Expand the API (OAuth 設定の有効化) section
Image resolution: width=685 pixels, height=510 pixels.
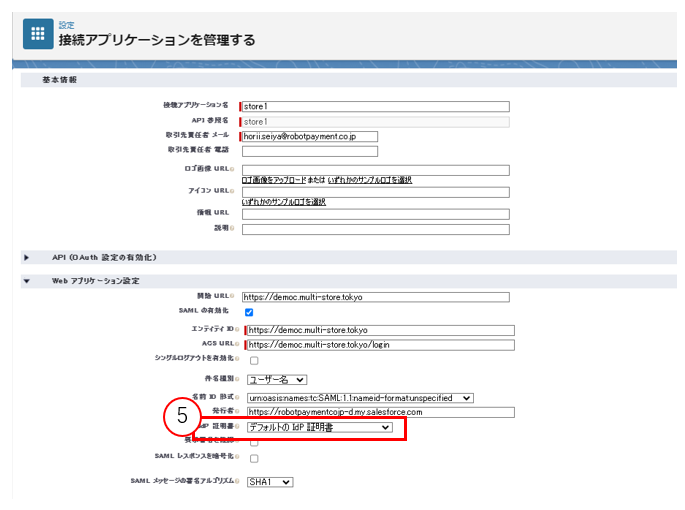tap(27, 258)
